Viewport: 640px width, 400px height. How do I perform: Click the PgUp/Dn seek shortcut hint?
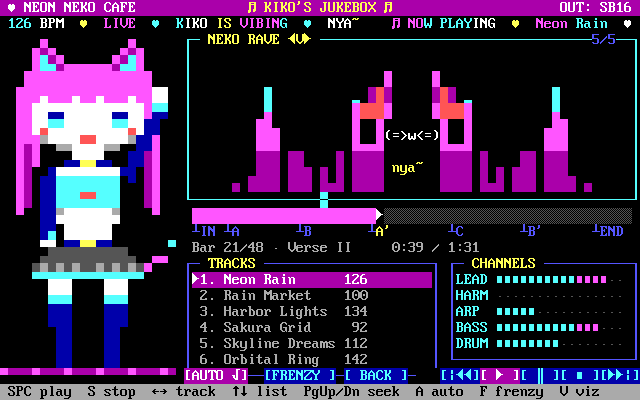pos(351,391)
